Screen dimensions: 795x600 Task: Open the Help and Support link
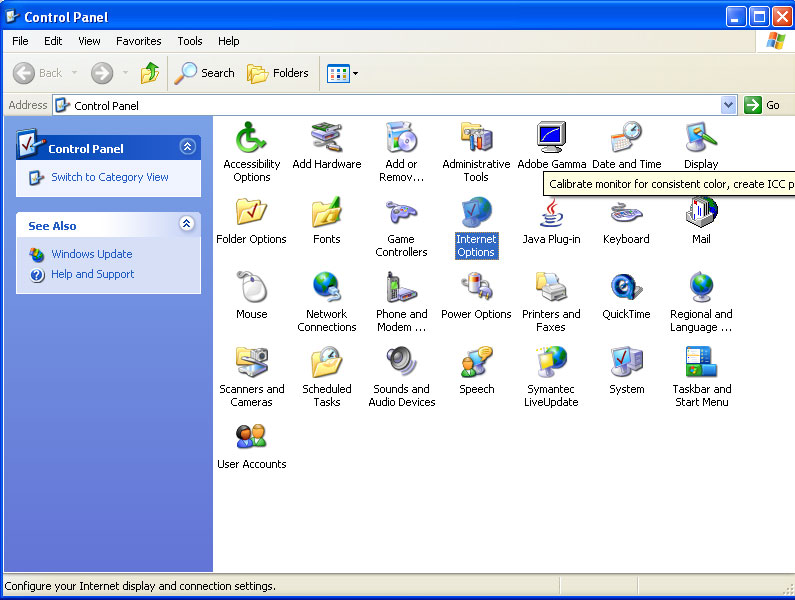(92, 274)
